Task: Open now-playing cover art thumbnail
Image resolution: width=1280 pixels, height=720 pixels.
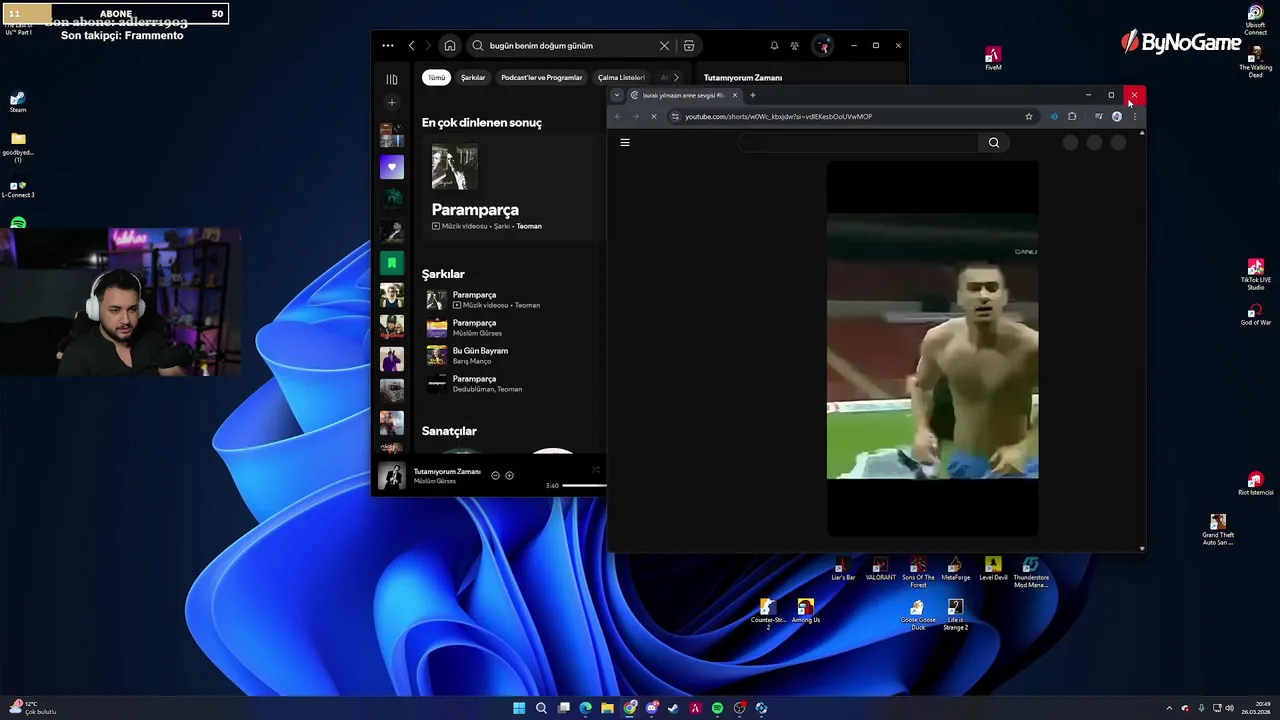Action: pyautogui.click(x=392, y=476)
